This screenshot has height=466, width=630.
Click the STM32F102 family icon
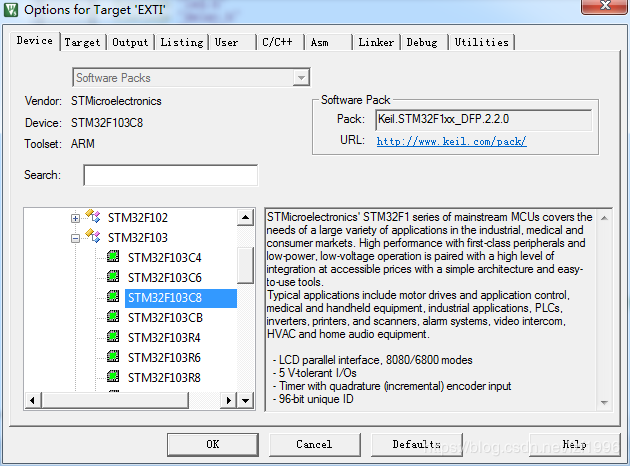pyautogui.click(x=93, y=216)
